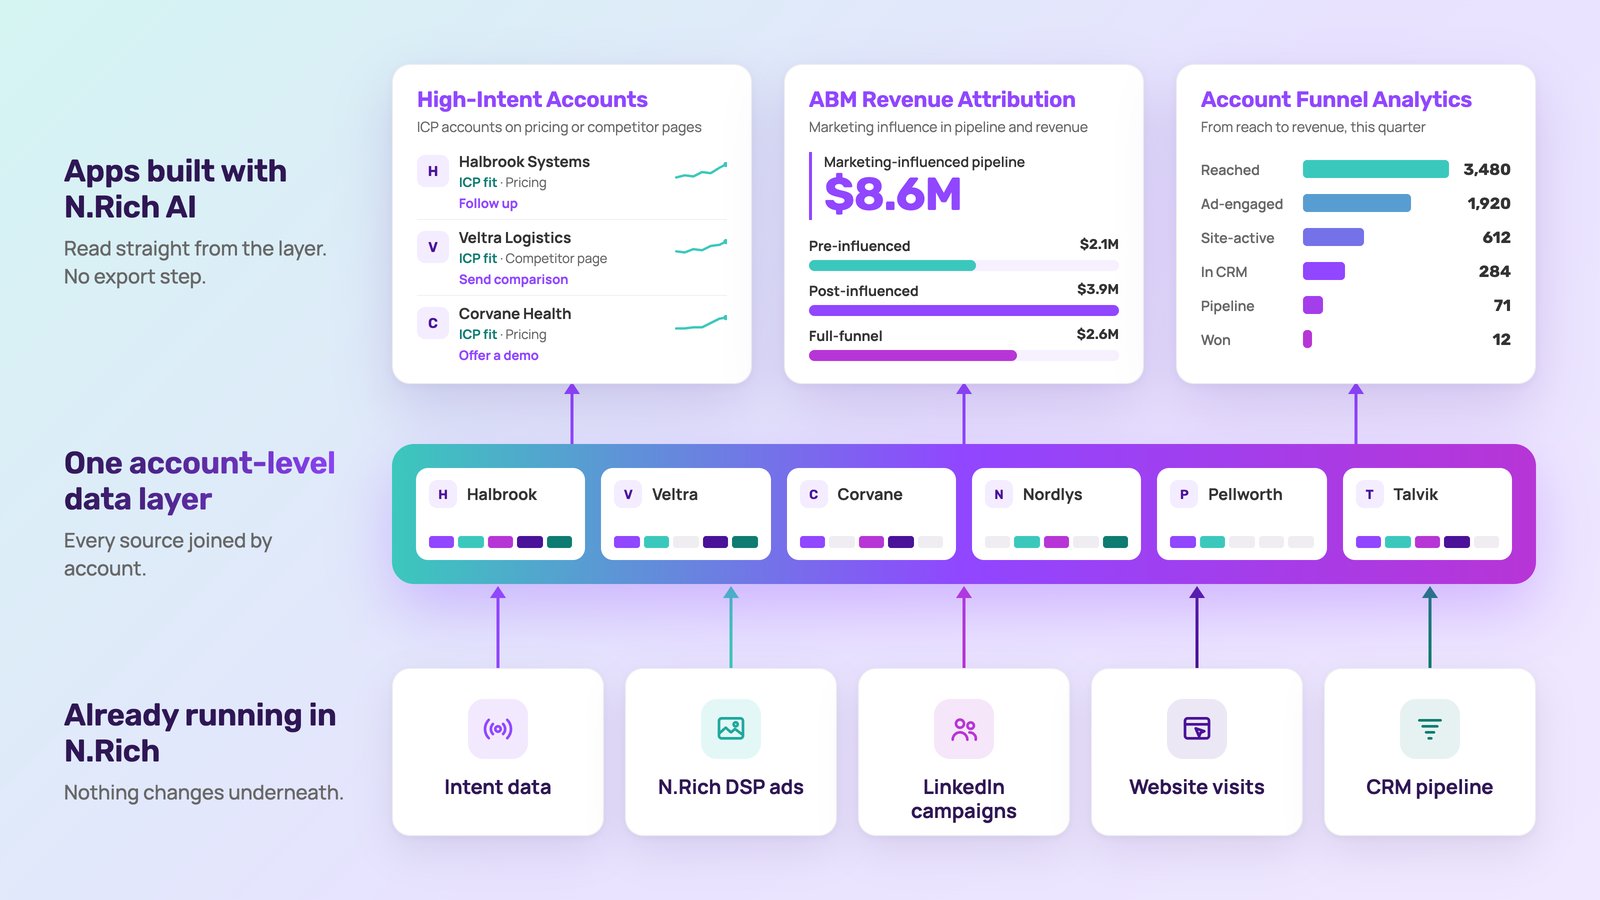Click the Pipeline funnel bar

(x=1313, y=306)
